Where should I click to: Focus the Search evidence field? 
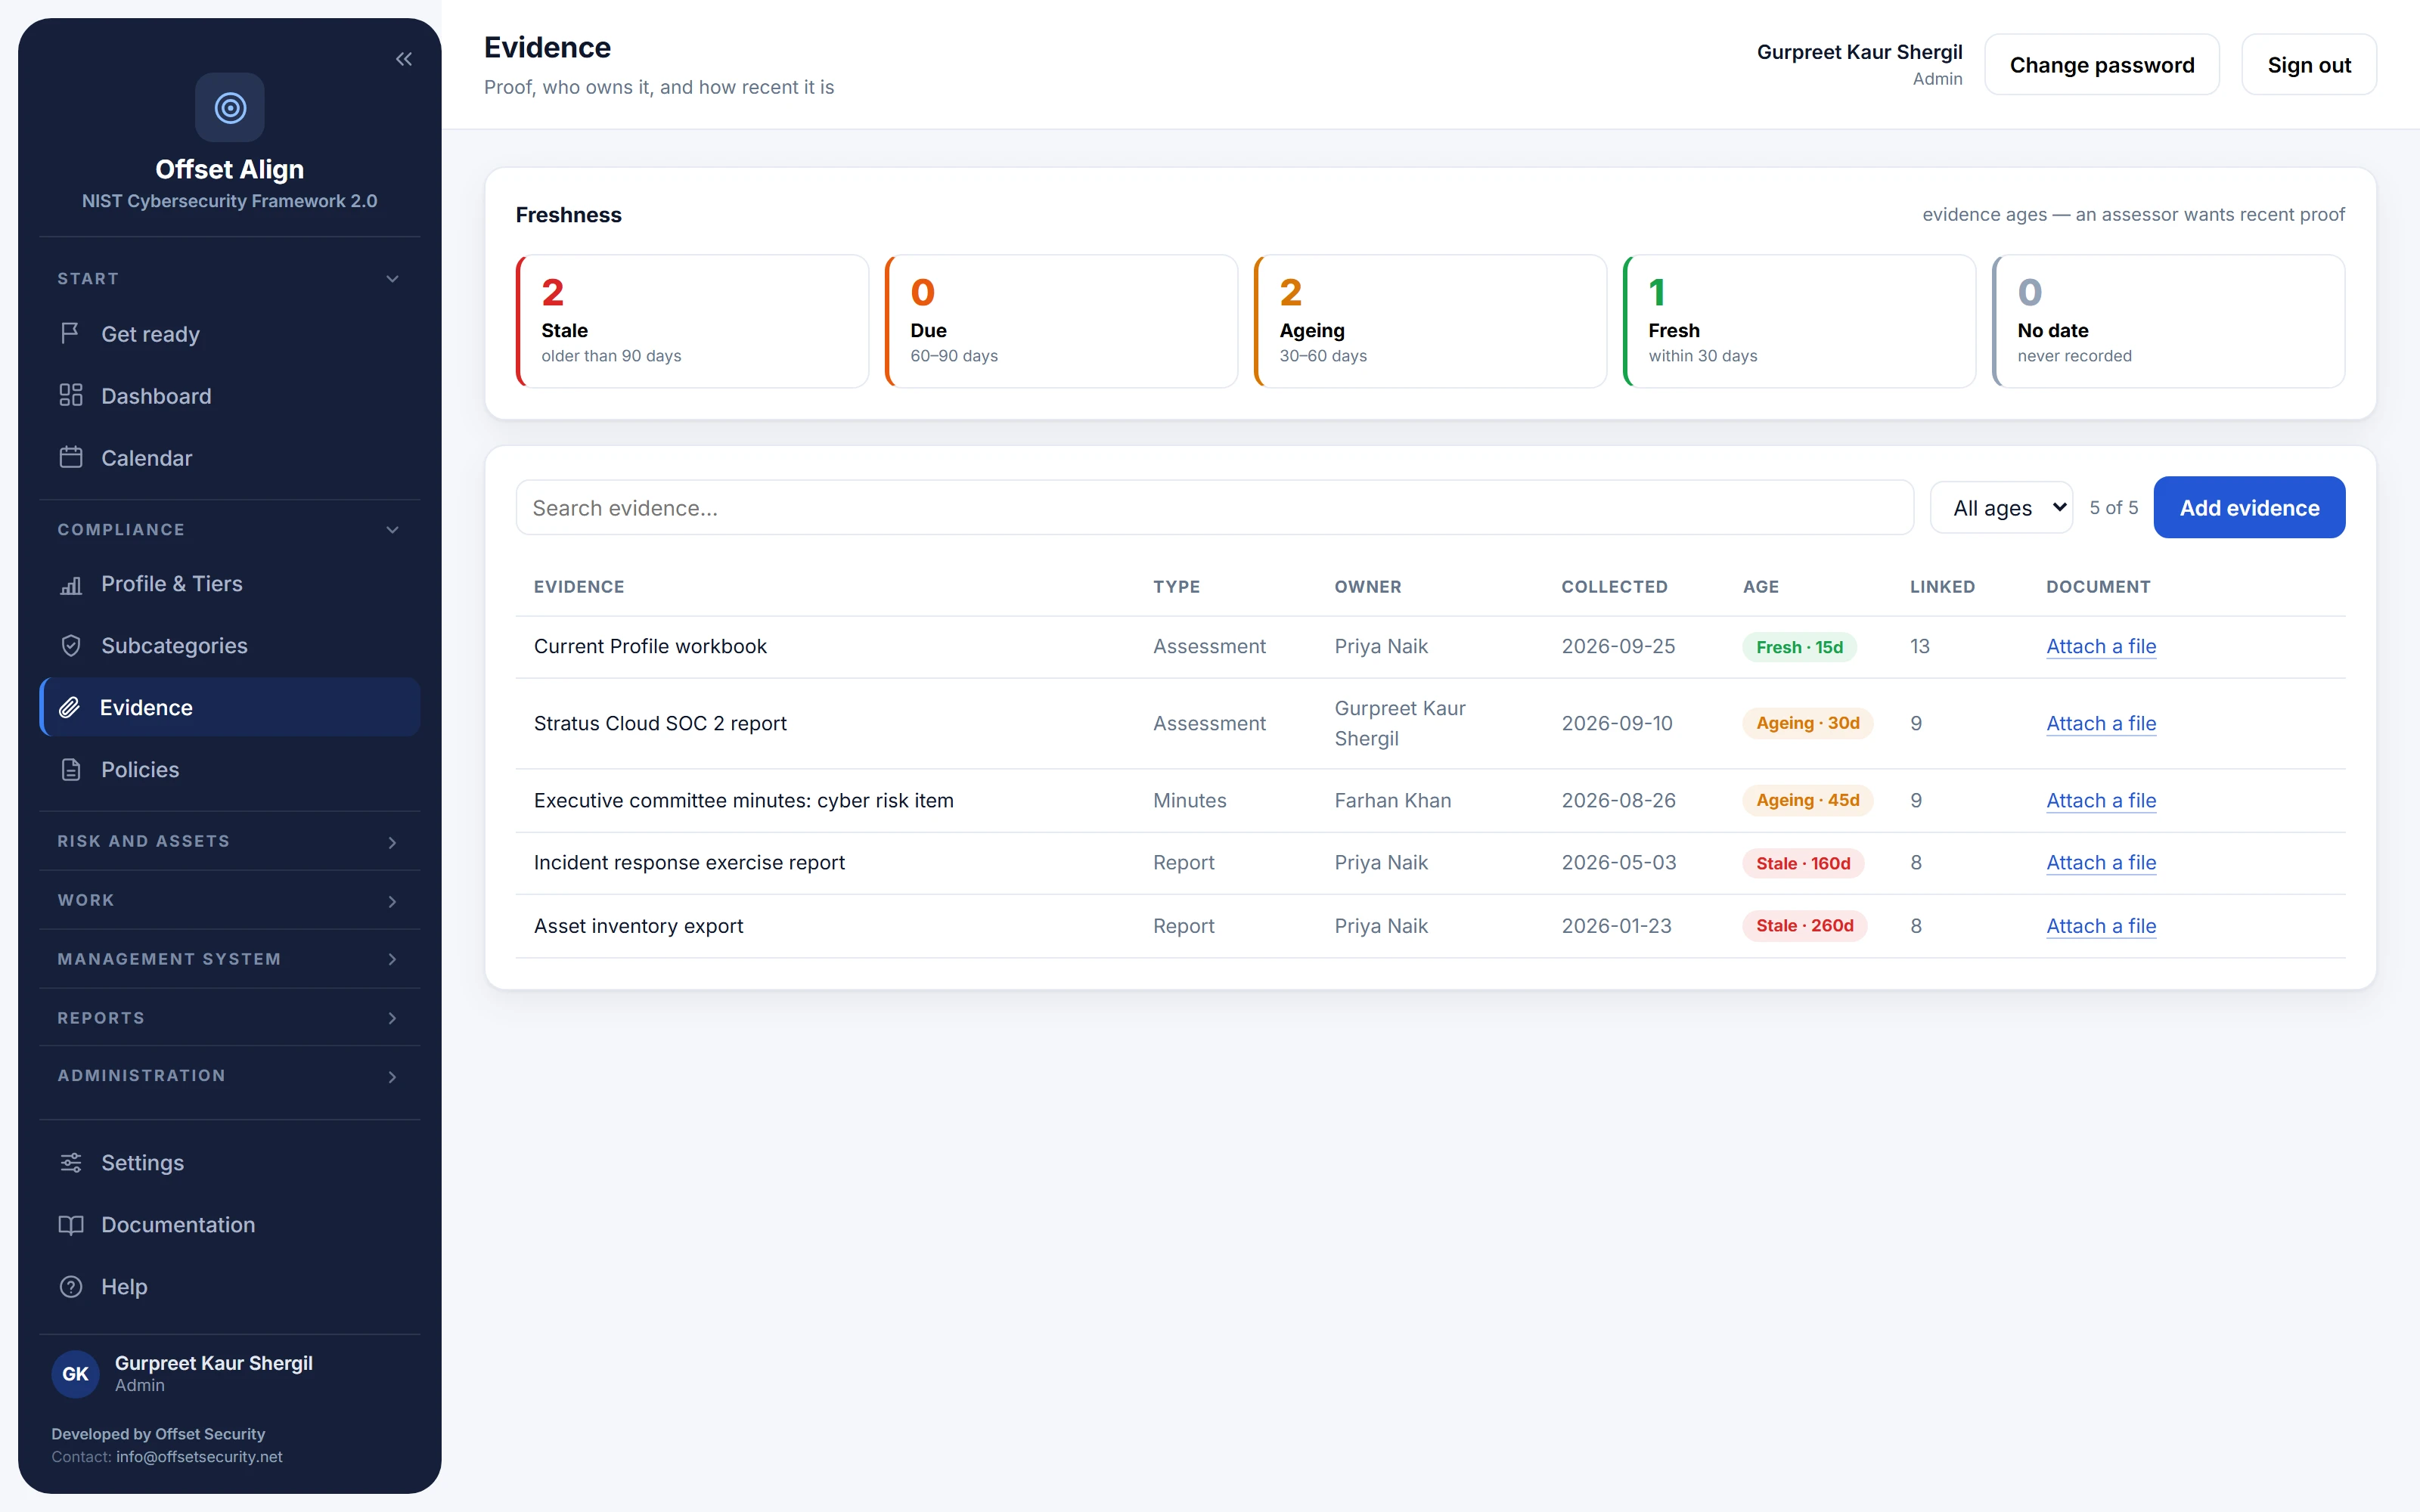(1214, 507)
